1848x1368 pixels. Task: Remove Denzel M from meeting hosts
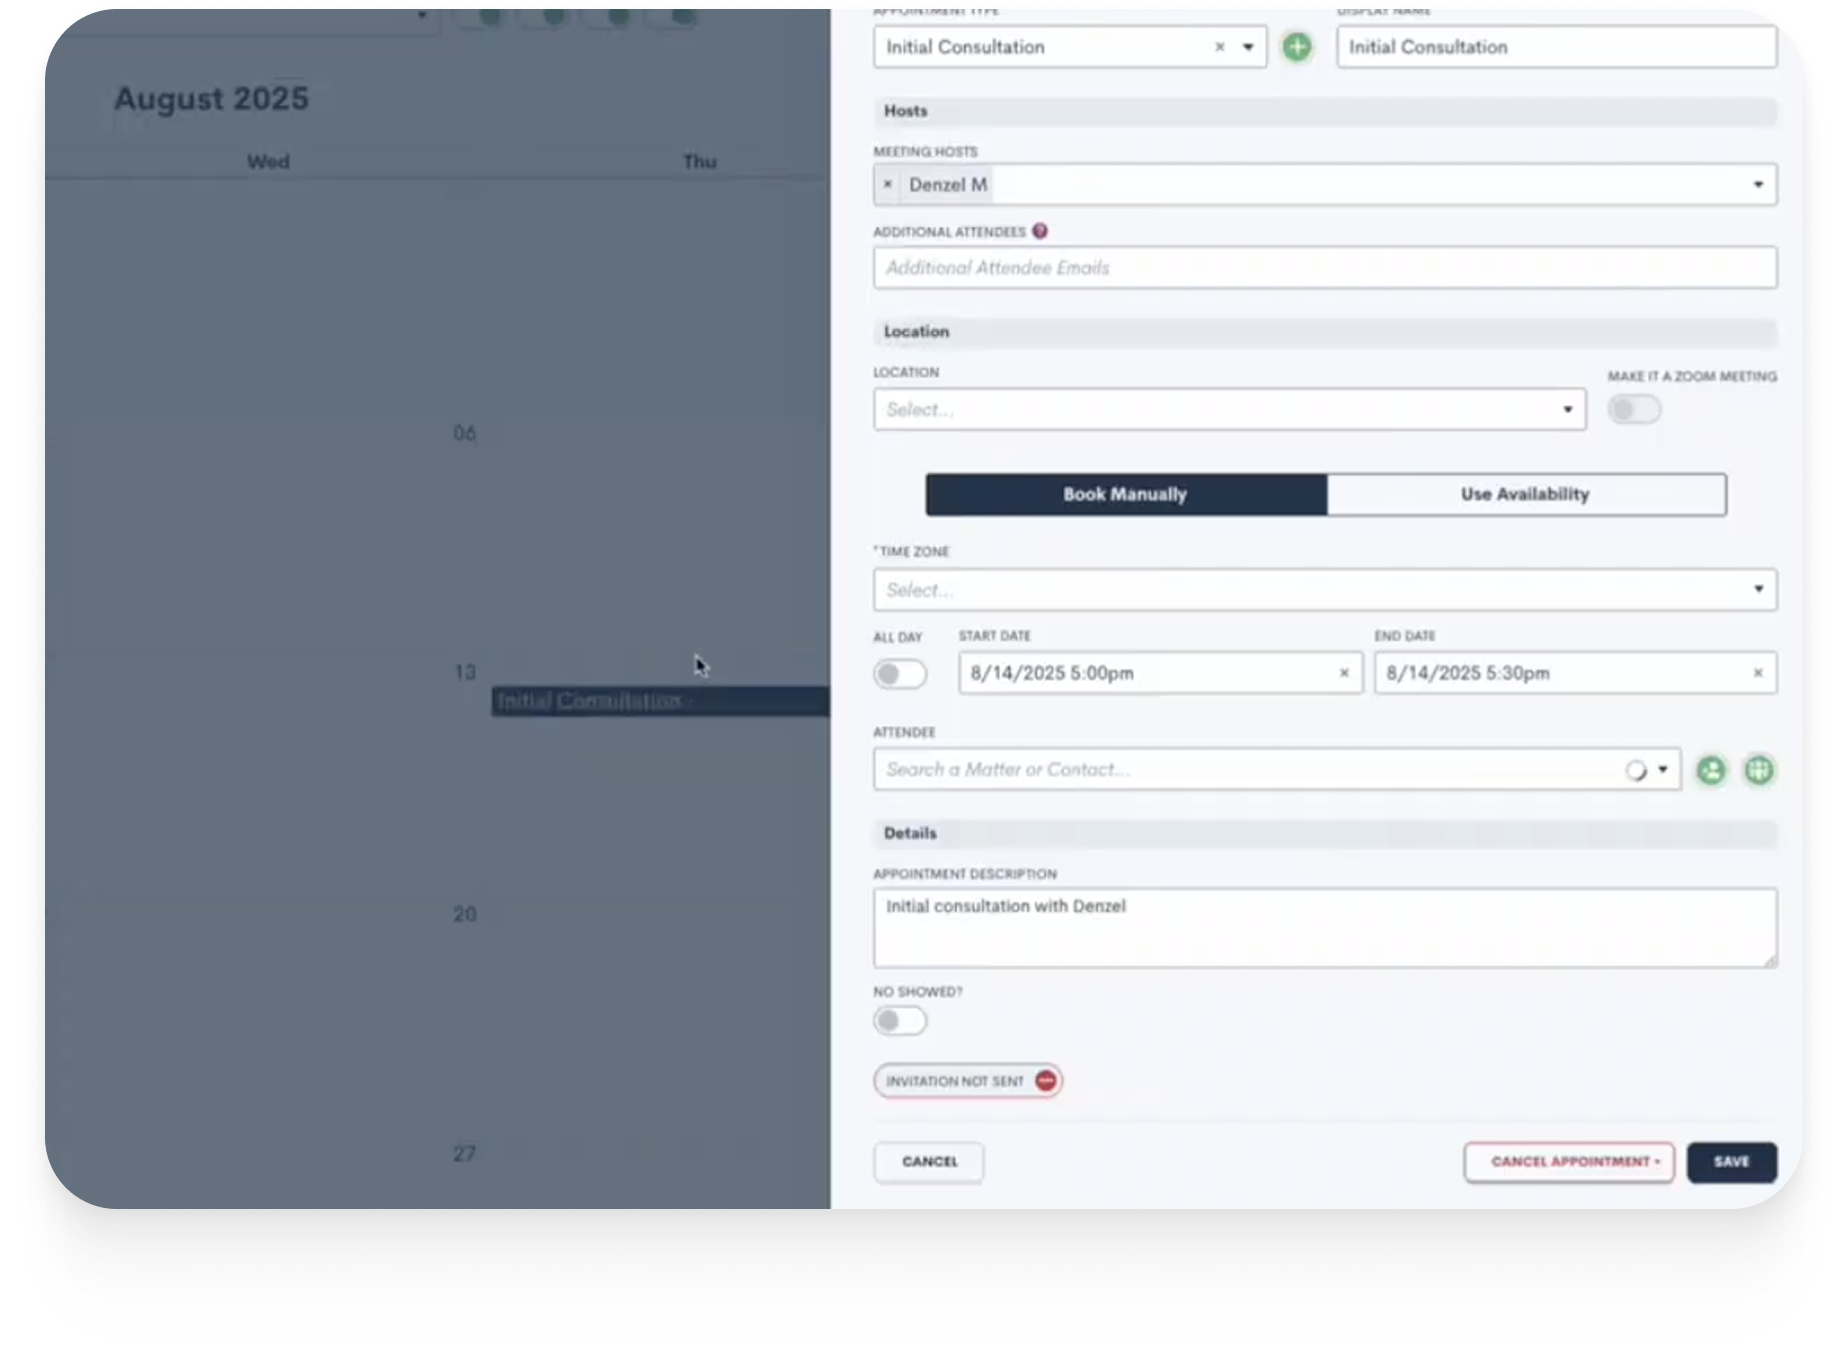pyautogui.click(x=887, y=185)
